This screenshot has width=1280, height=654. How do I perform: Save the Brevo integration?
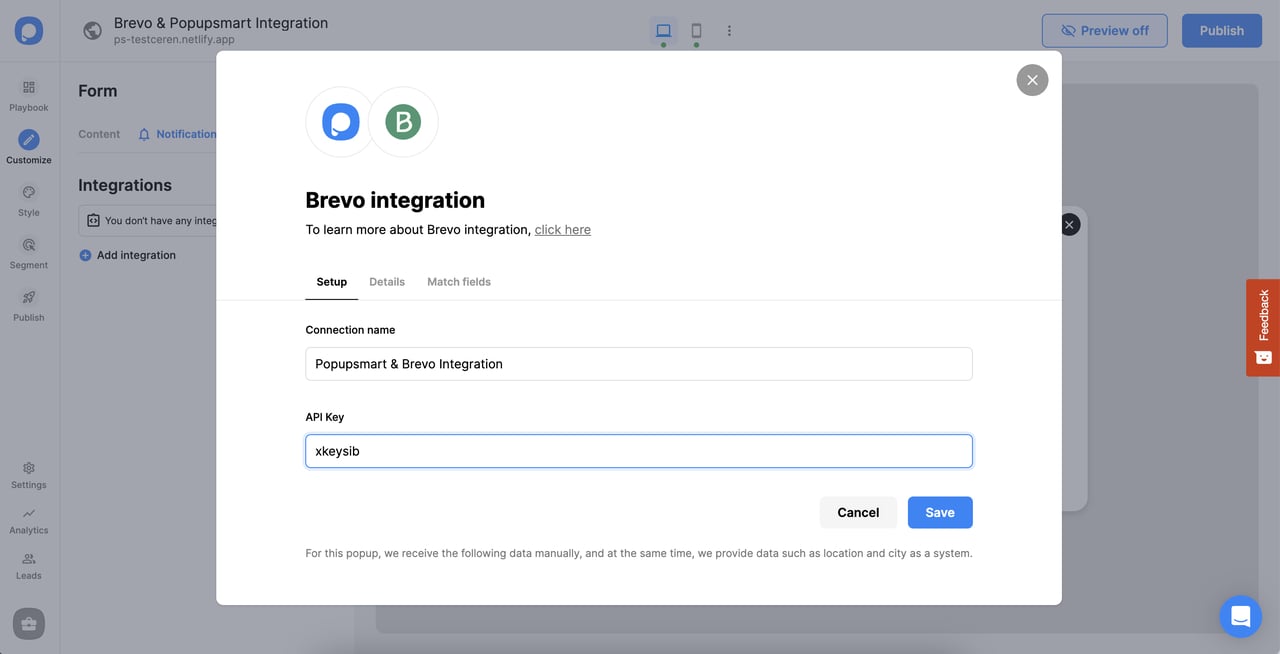tap(939, 512)
